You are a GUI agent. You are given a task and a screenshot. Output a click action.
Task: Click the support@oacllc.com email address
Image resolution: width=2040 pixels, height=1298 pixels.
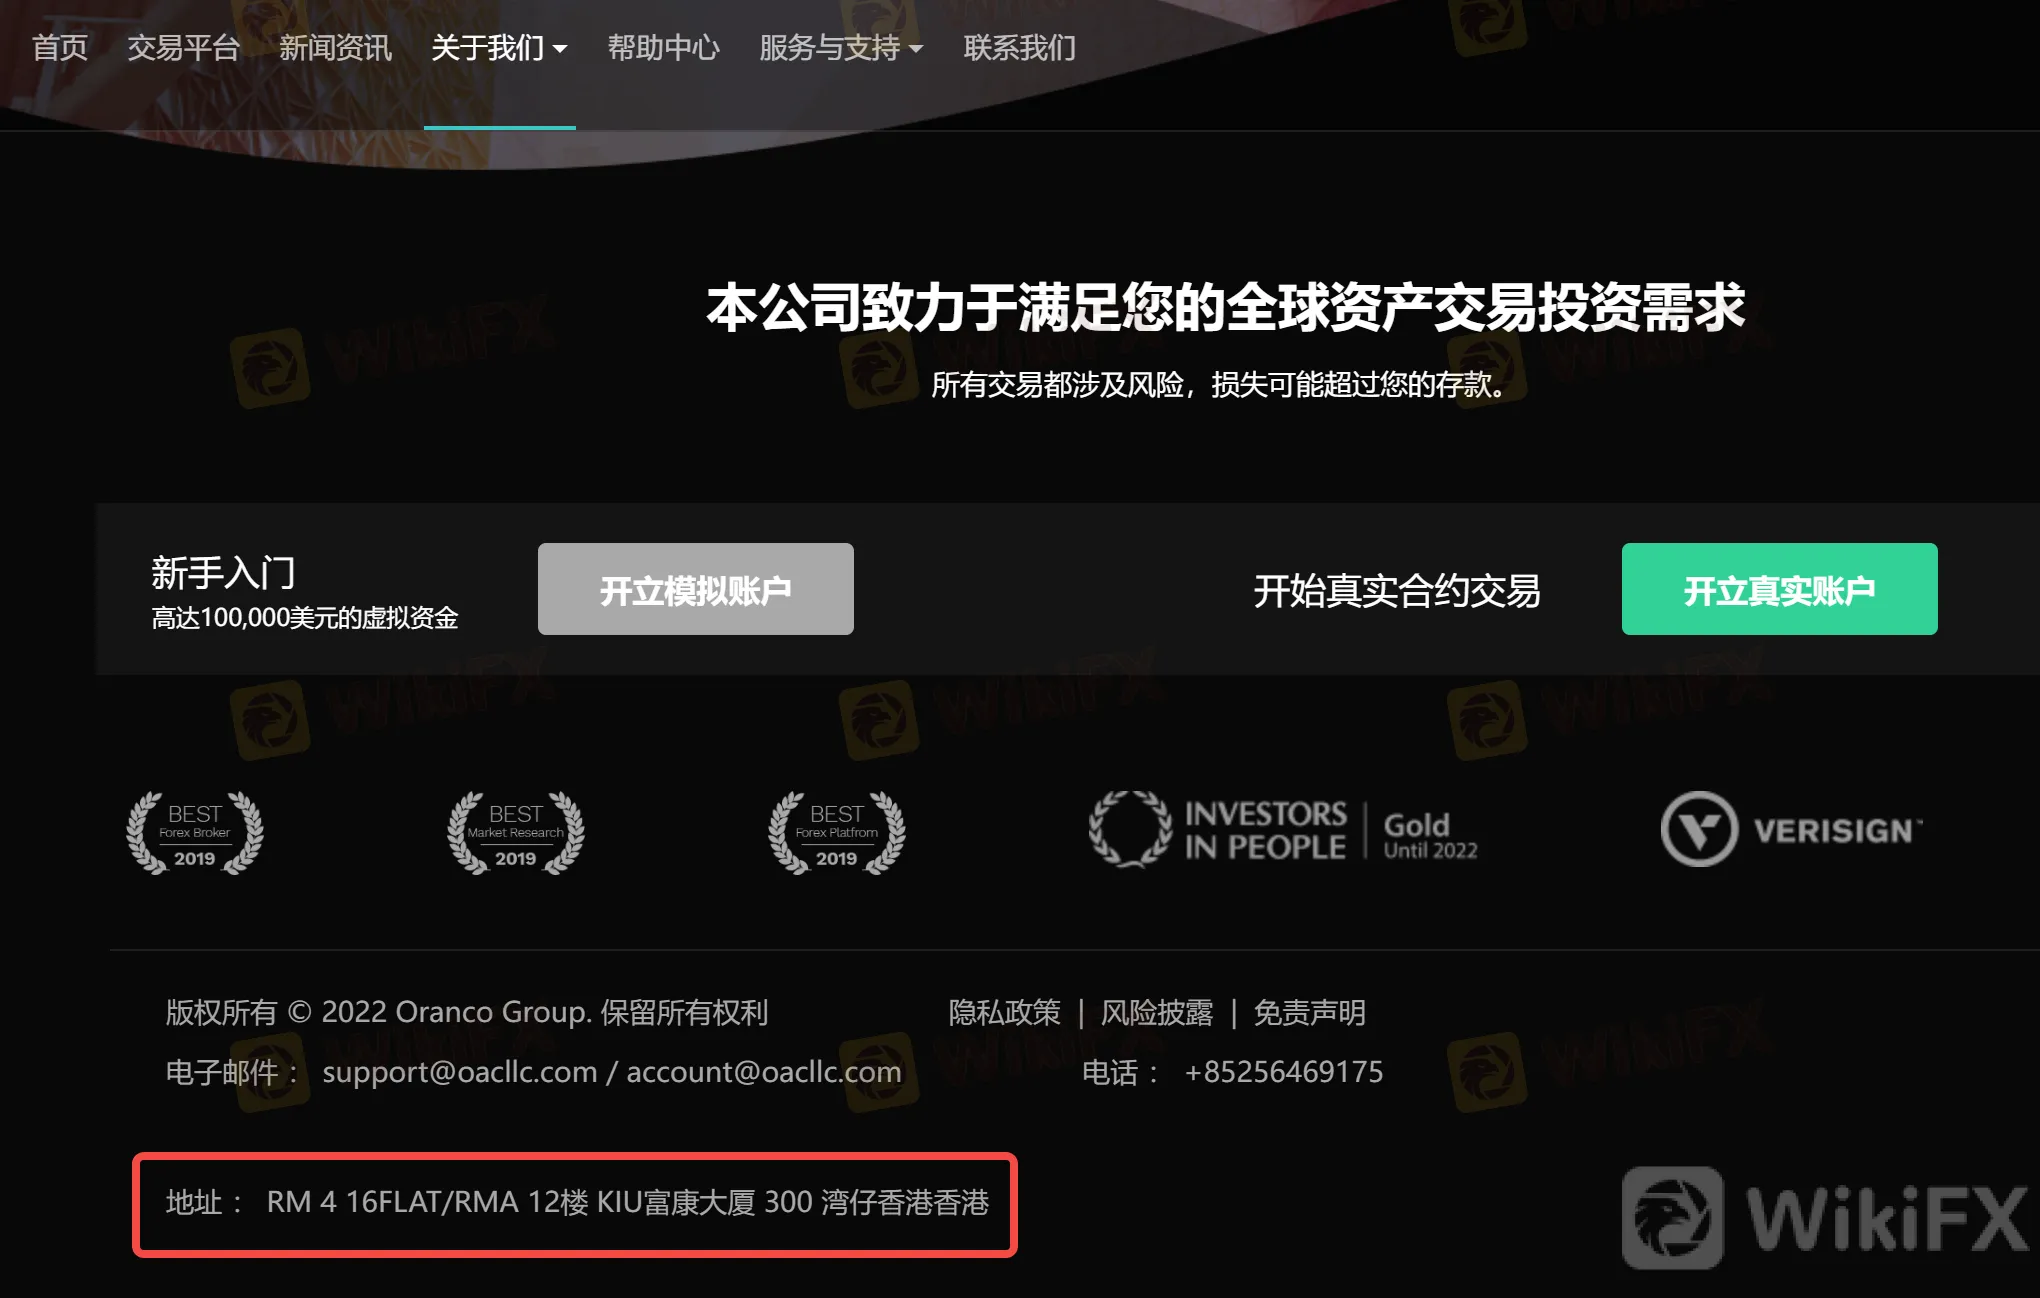tap(459, 1072)
